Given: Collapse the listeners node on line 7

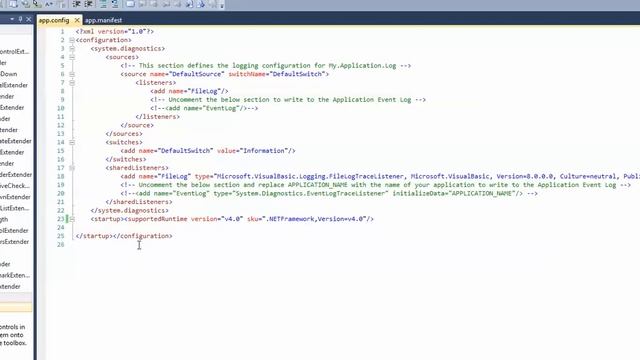Looking at the screenshot, I should (x=72, y=83).
